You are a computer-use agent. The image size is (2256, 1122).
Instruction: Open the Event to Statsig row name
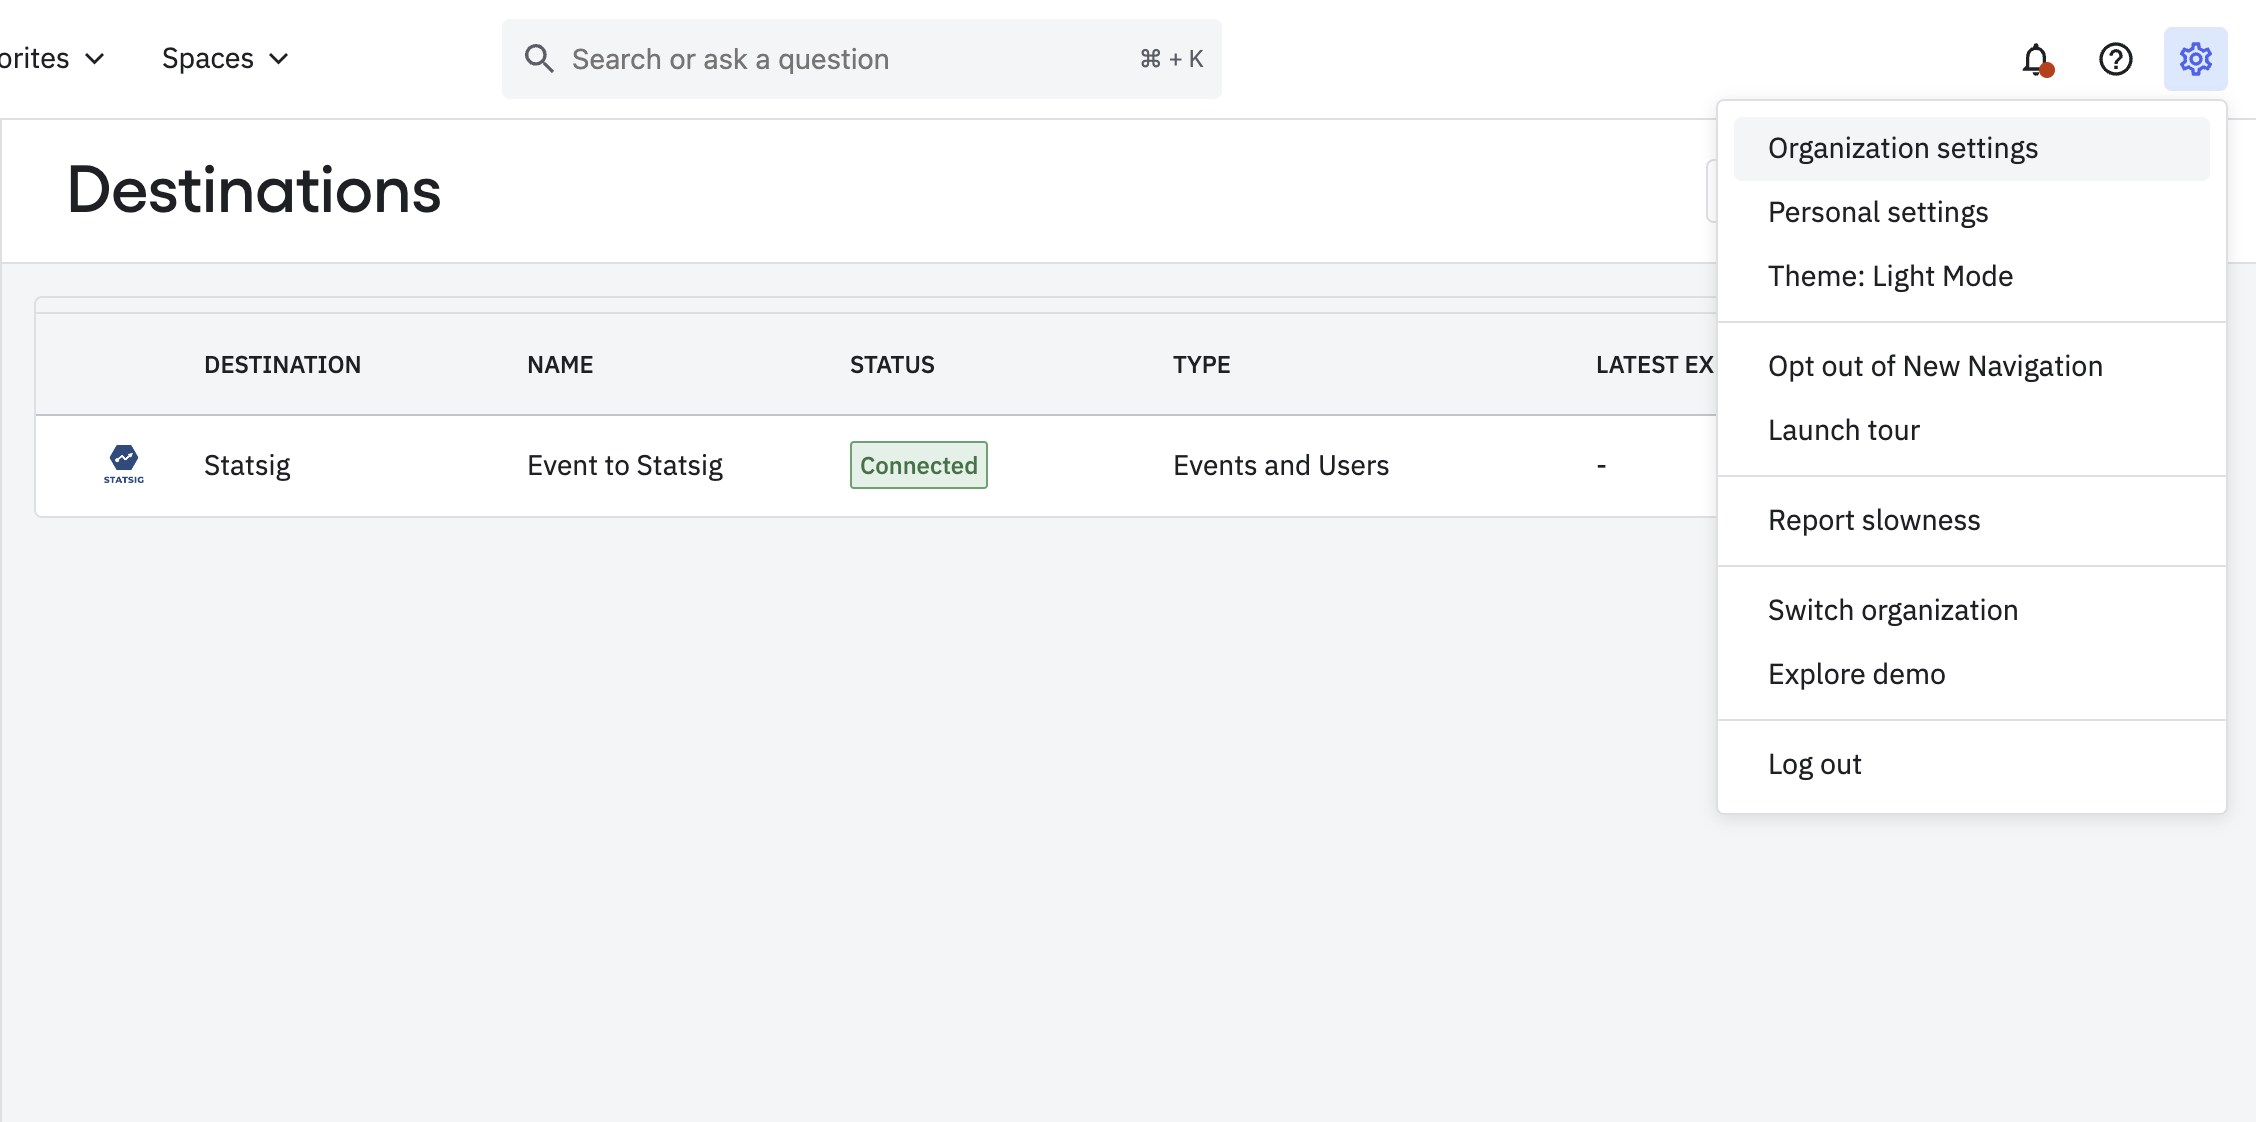pyautogui.click(x=624, y=465)
